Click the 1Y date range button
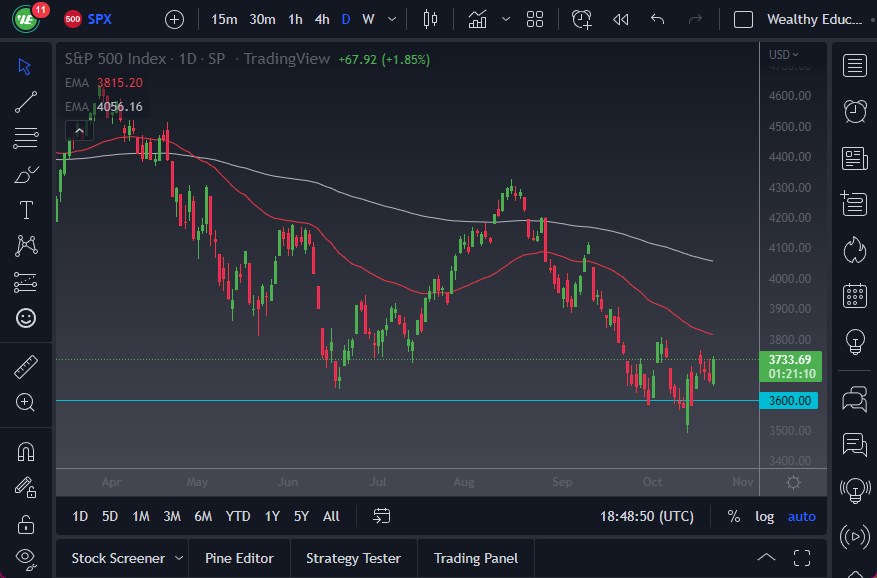 coord(271,516)
